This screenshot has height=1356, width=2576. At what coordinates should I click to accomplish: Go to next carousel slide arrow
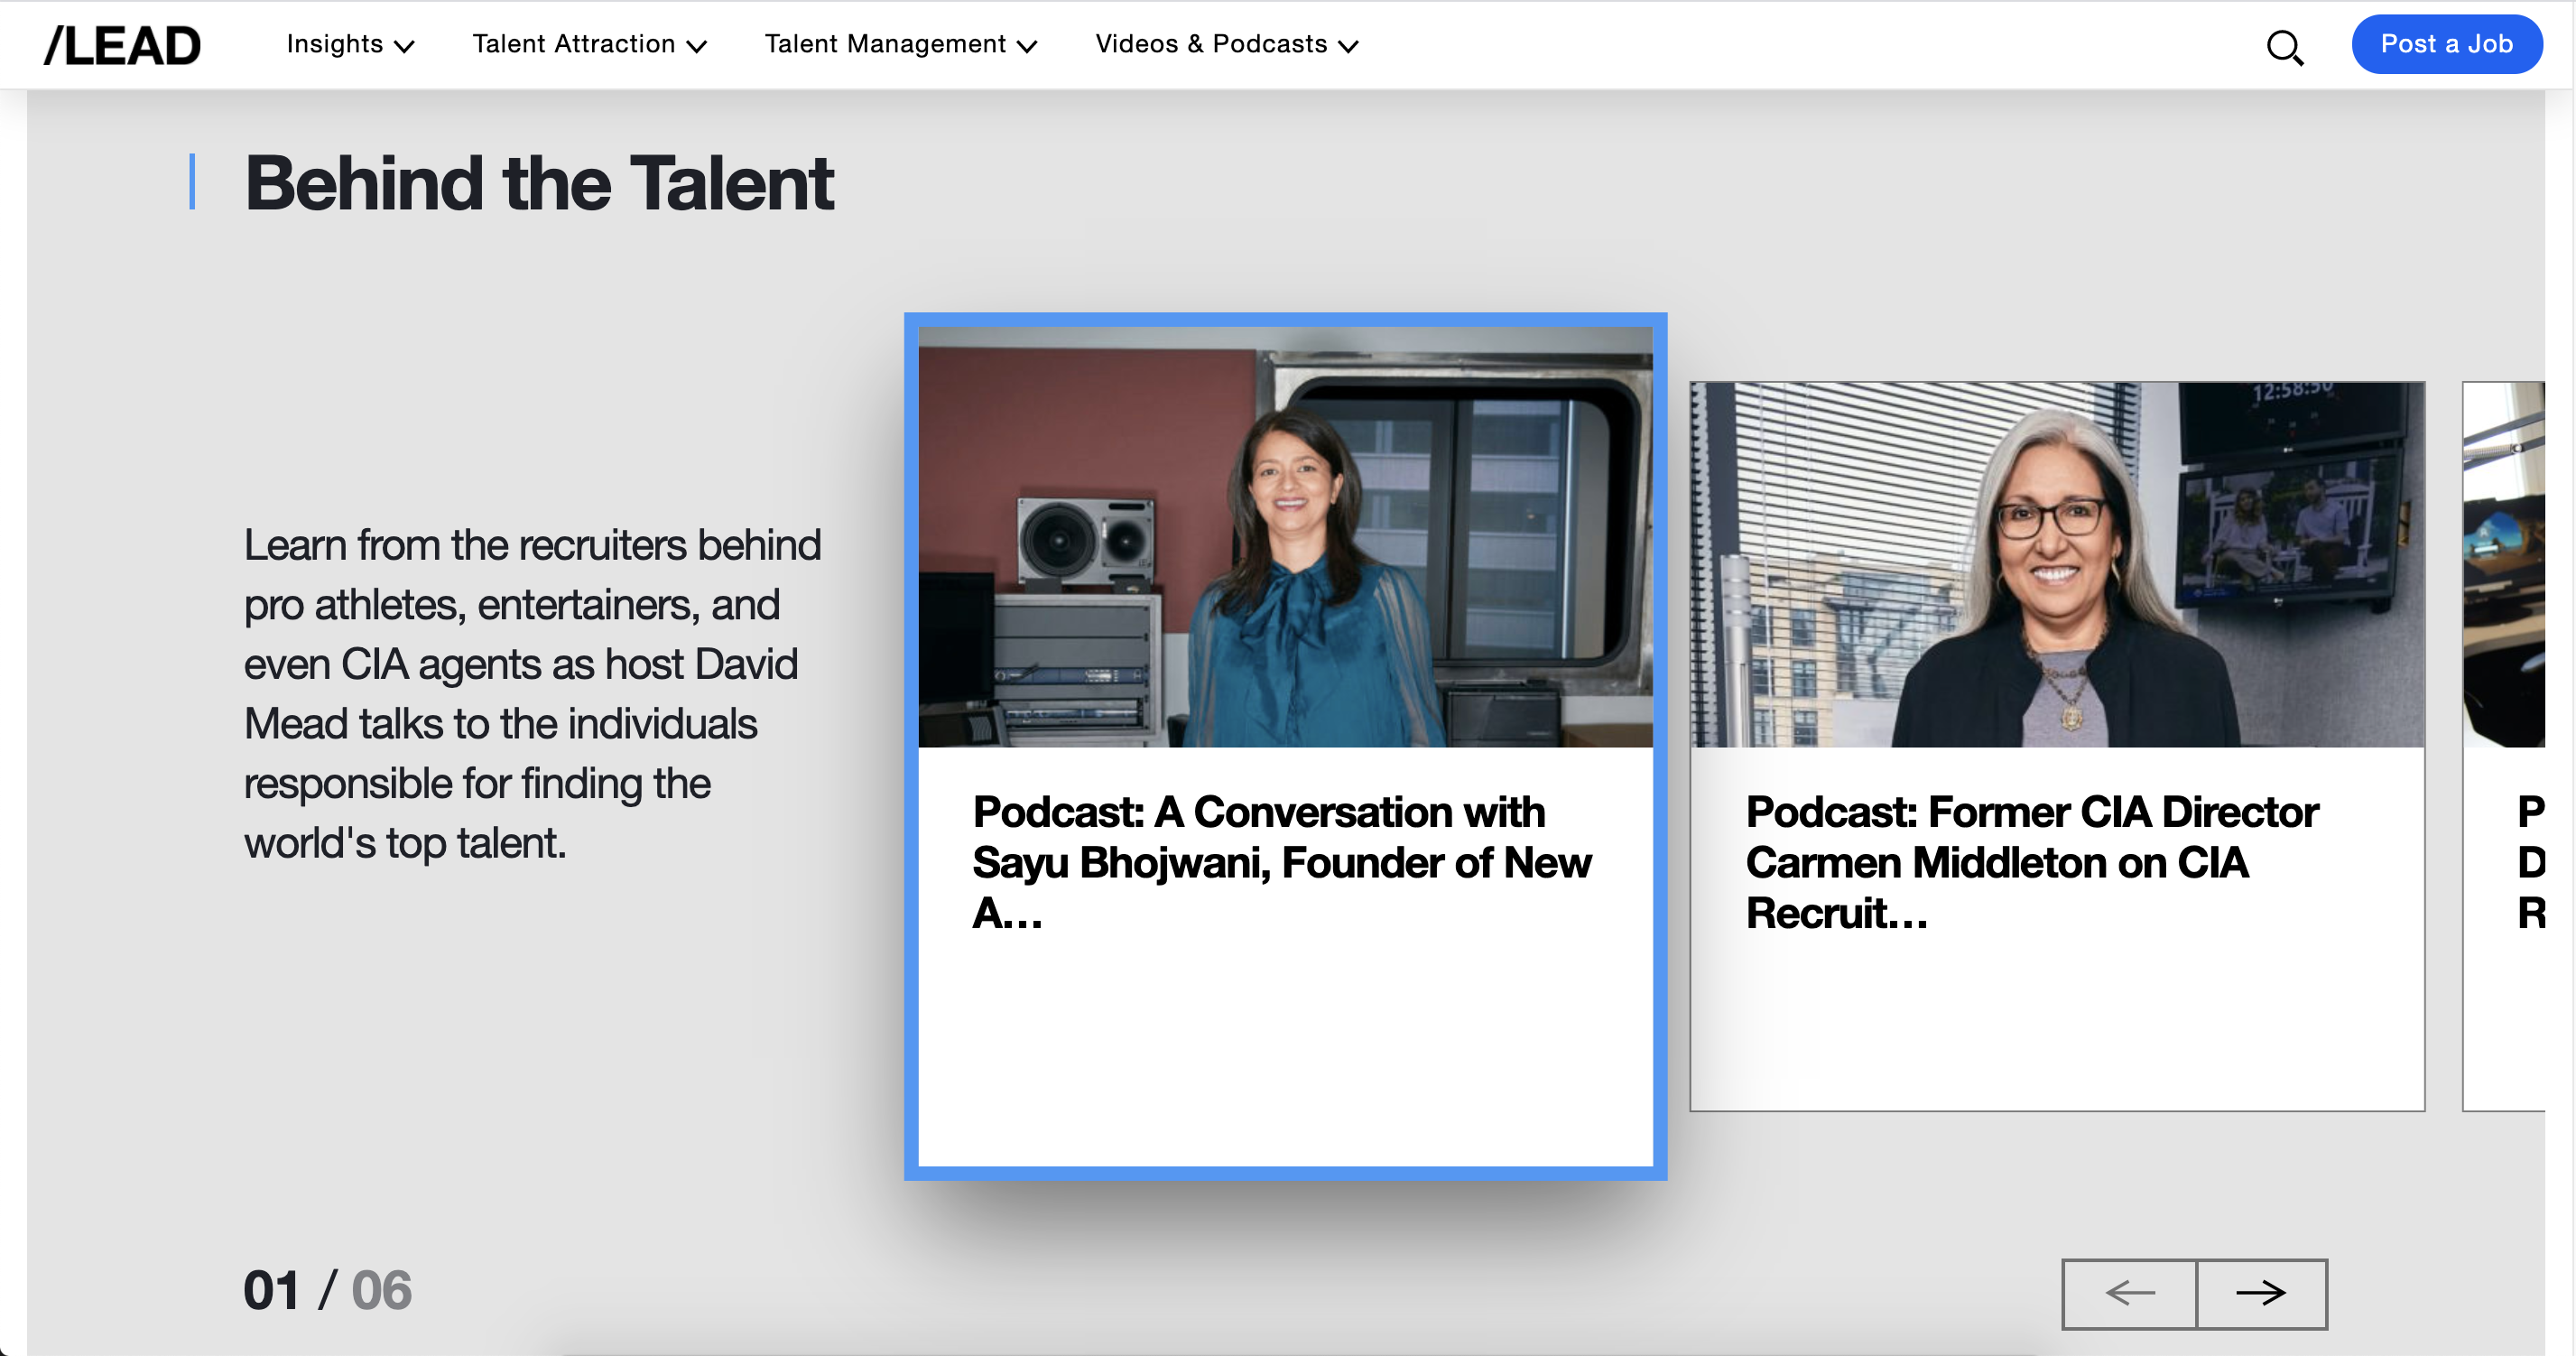(2261, 1293)
